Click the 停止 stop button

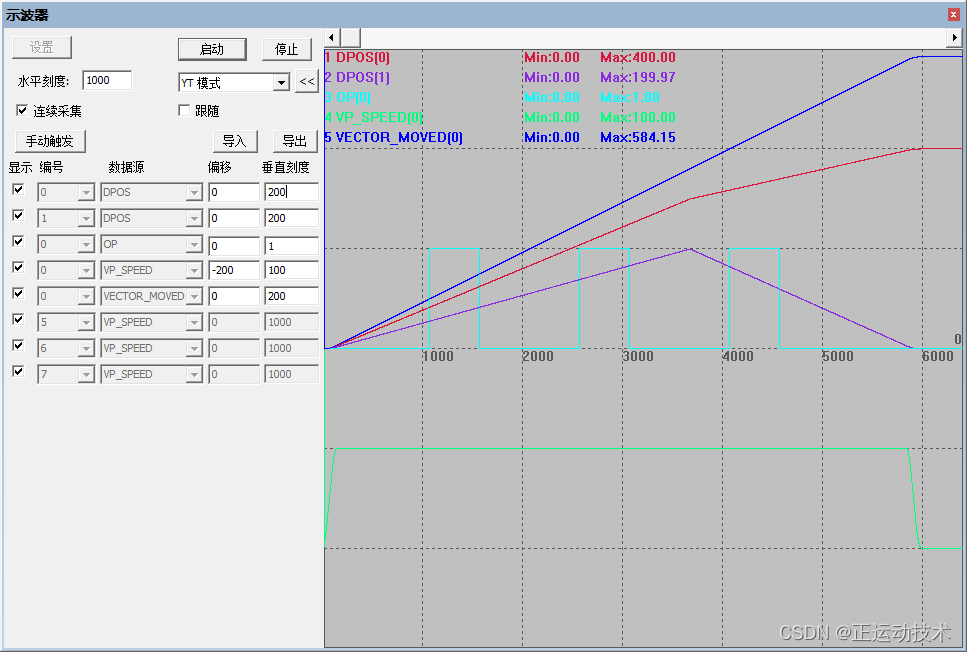click(x=287, y=49)
